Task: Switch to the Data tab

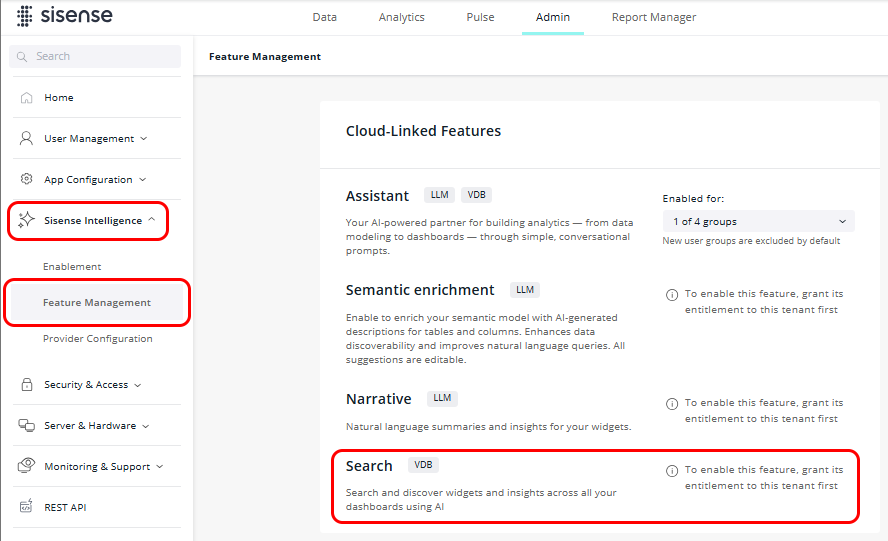Action: click(325, 17)
